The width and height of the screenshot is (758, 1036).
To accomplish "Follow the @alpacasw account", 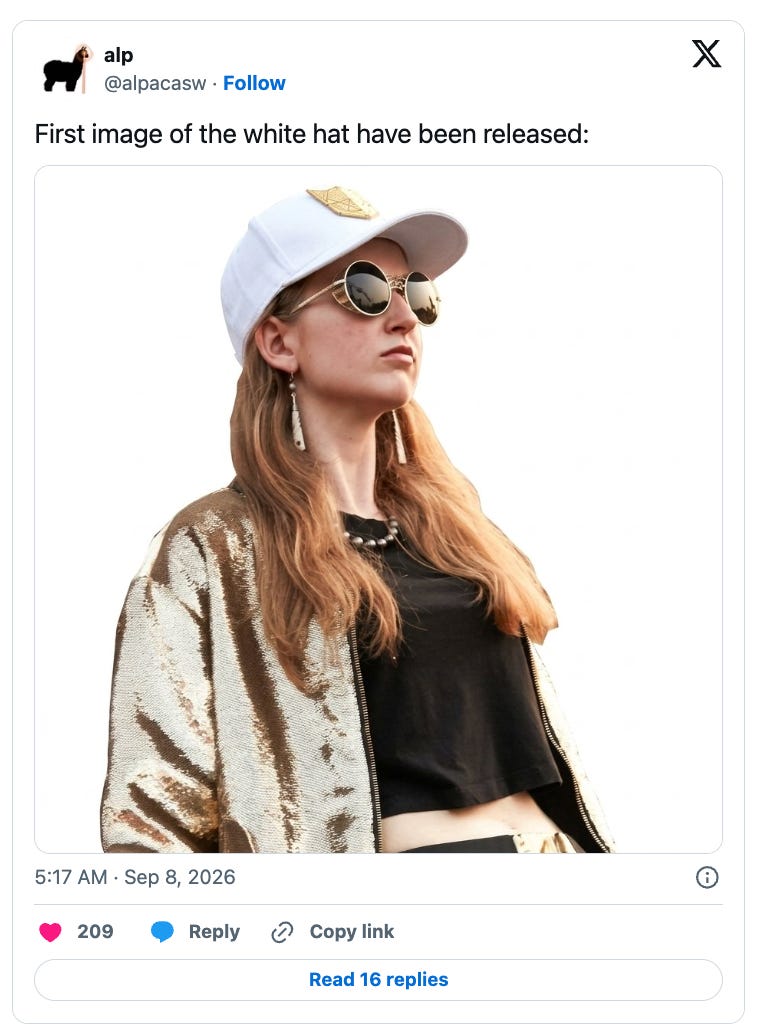I will tap(254, 83).
